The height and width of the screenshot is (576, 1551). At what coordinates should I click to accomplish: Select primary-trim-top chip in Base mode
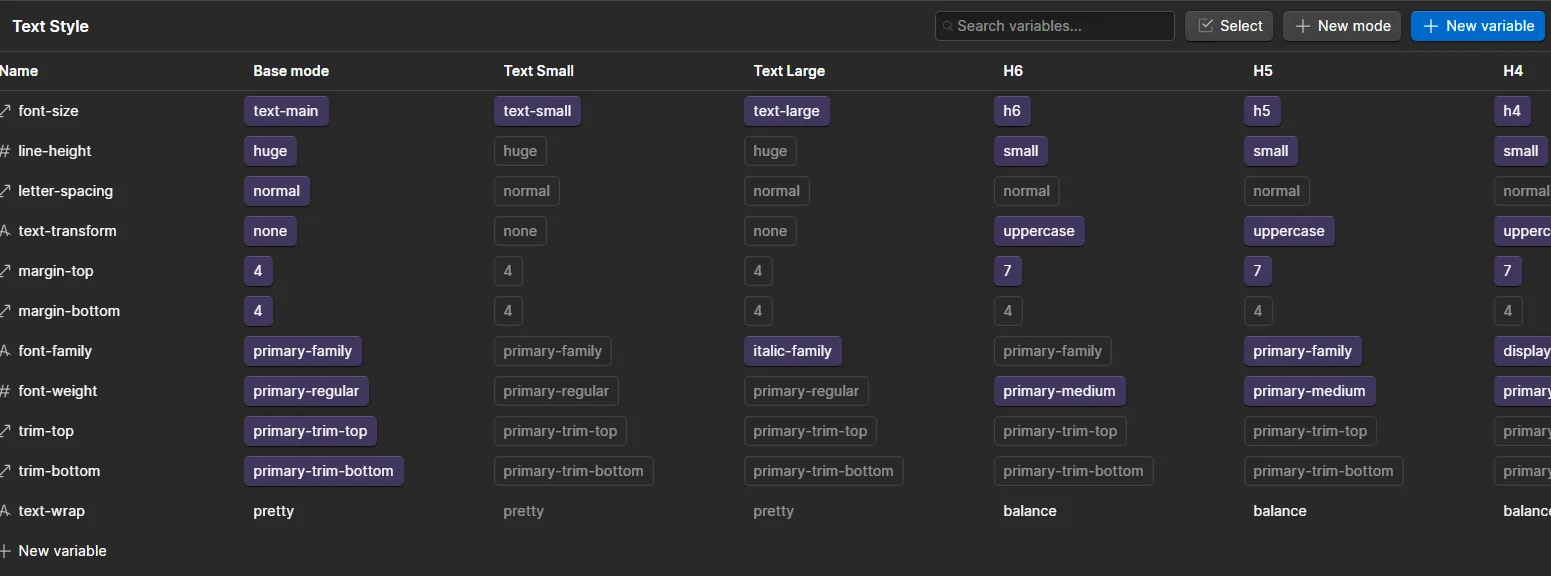[x=310, y=431]
